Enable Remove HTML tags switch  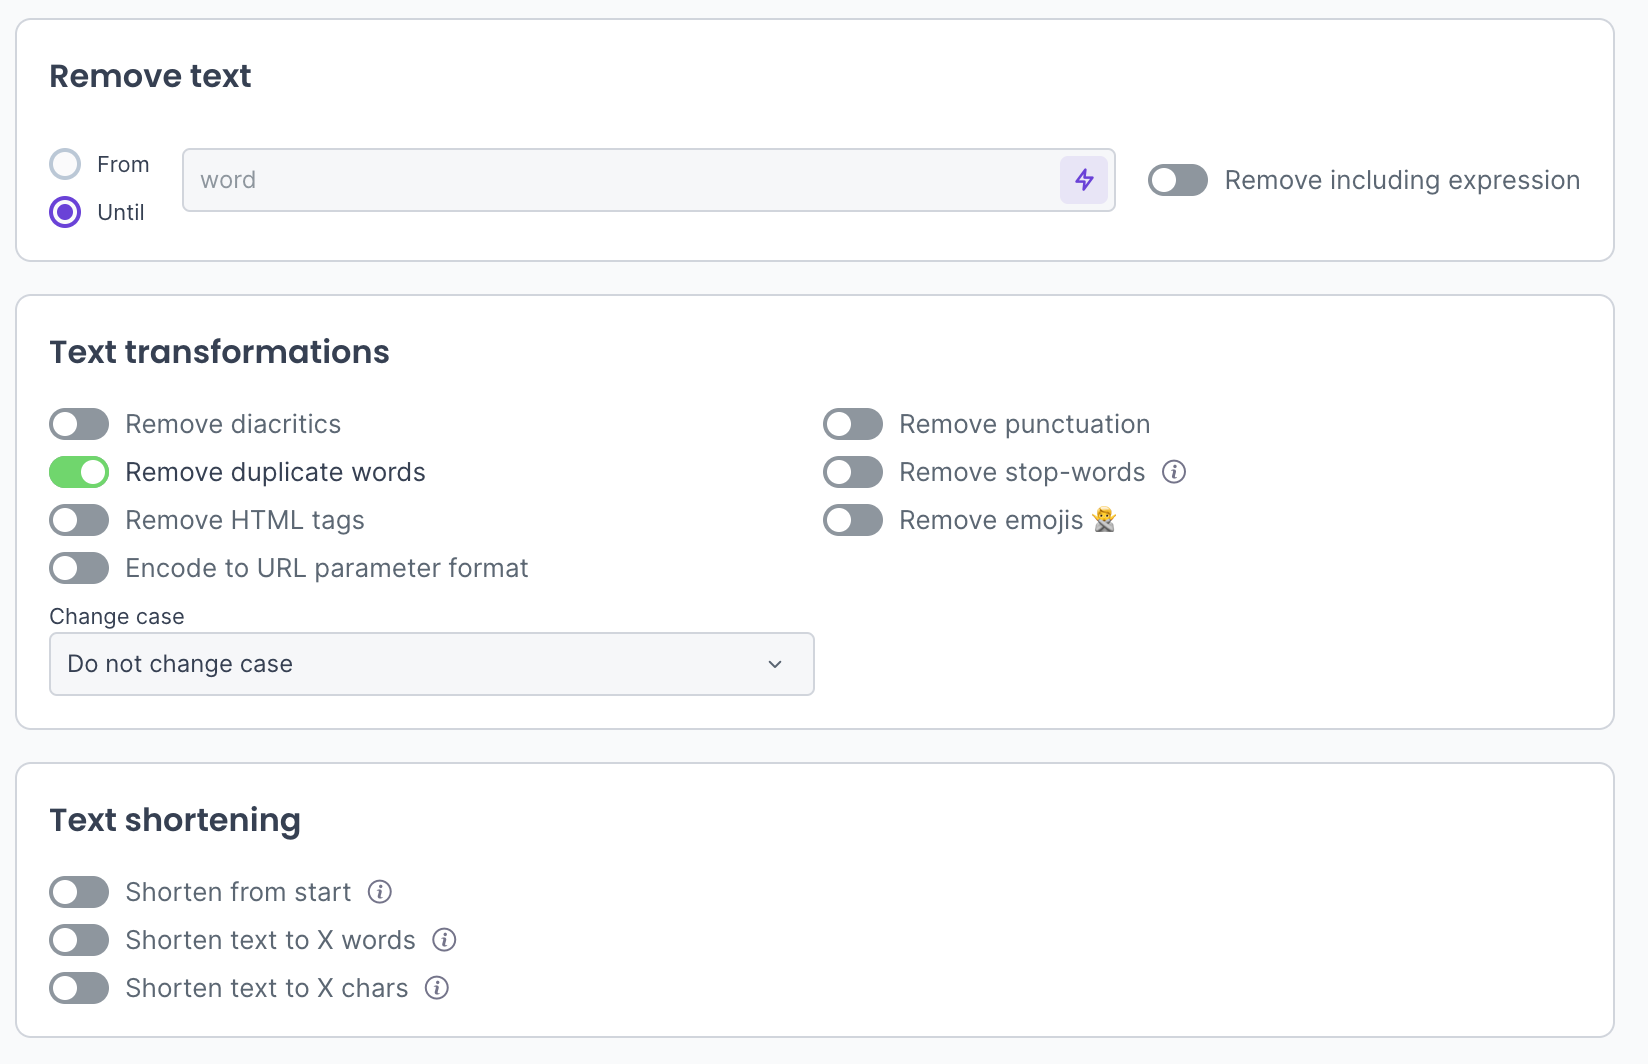(x=79, y=520)
